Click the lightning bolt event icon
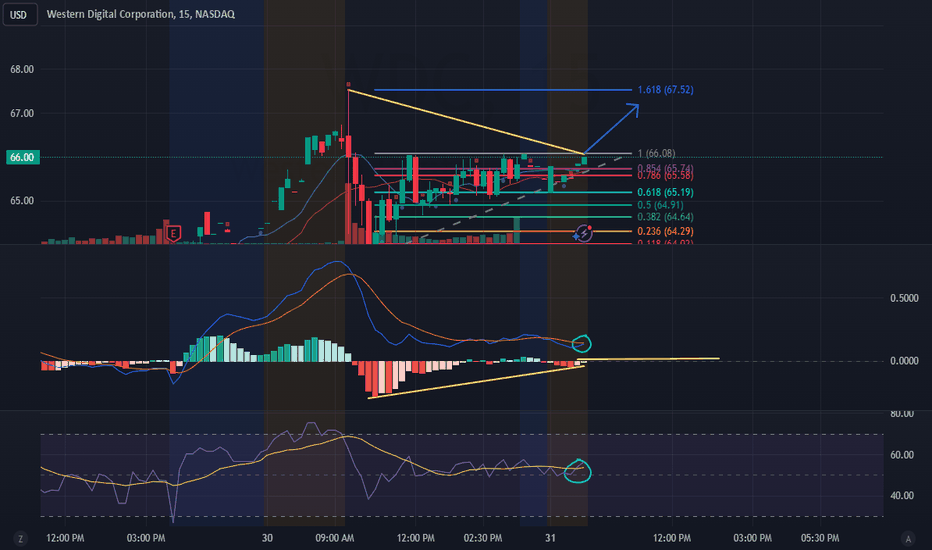Viewport: 932px width, 550px height. pyautogui.click(x=583, y=232)
